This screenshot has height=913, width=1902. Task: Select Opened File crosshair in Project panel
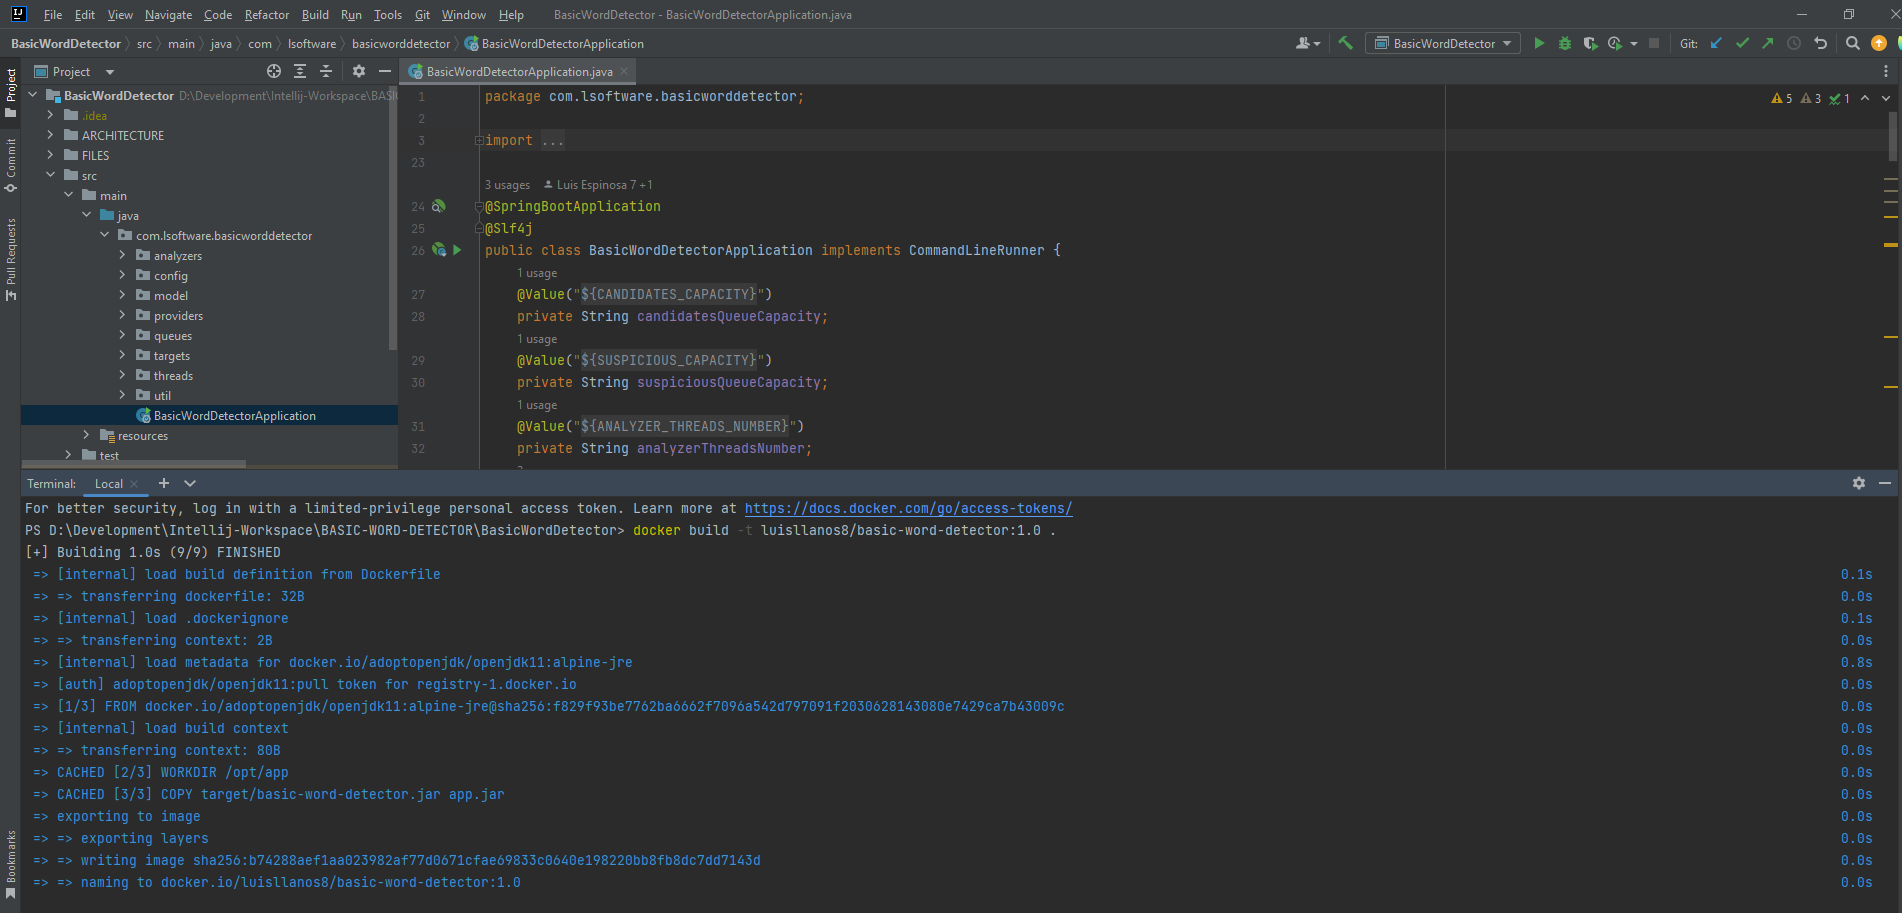pyautogui.click(x=273, y=71)
